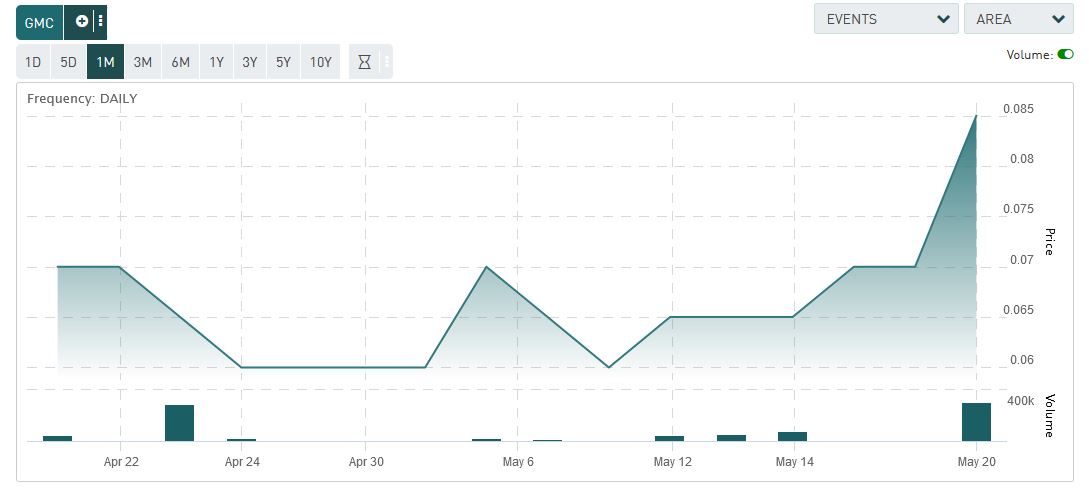Open the AREA chart type dropdown
This screenshot has width=1089, height=496.
click(1017, 19)
